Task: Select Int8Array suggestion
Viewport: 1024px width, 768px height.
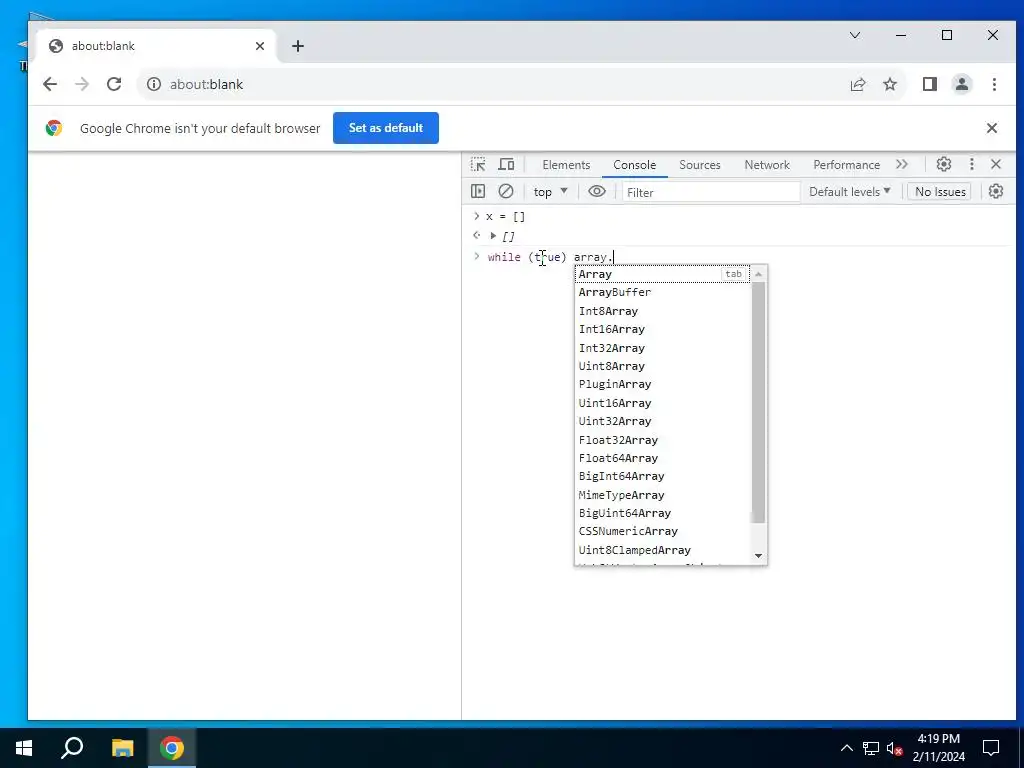Action: [x=662, y=312]
